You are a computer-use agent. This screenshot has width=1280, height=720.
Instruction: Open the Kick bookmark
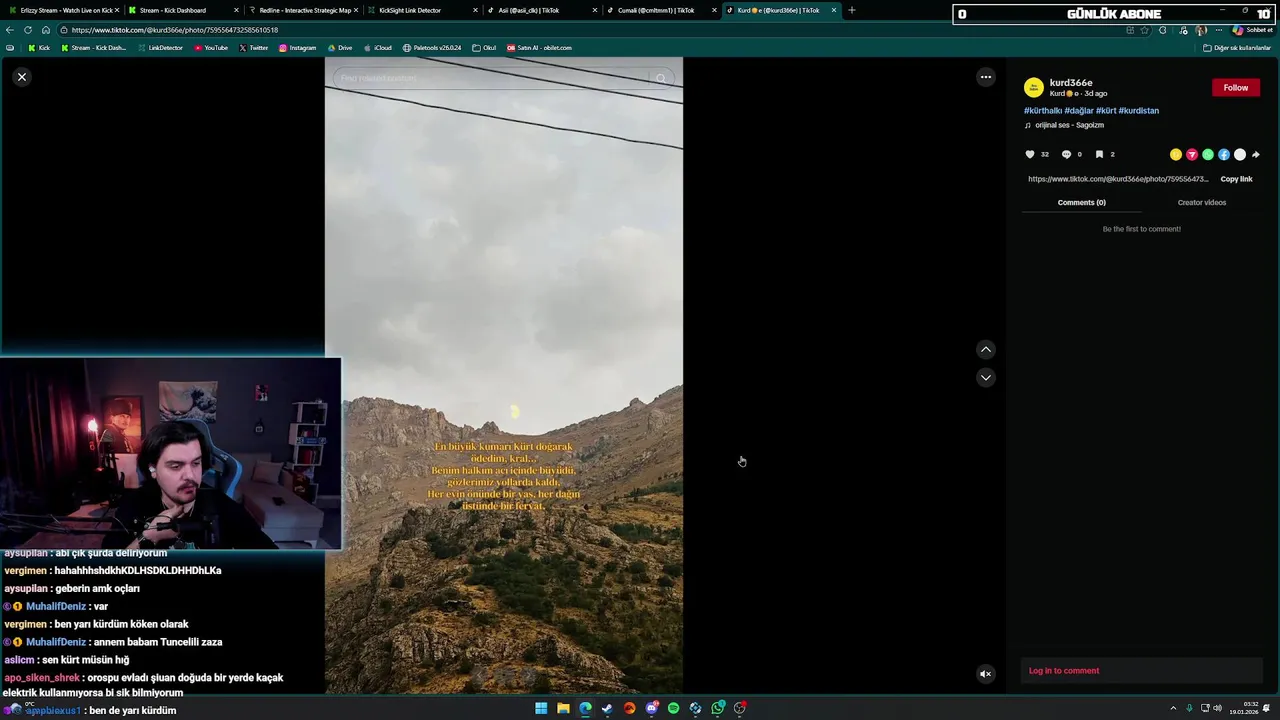click(x=39, y=48)
